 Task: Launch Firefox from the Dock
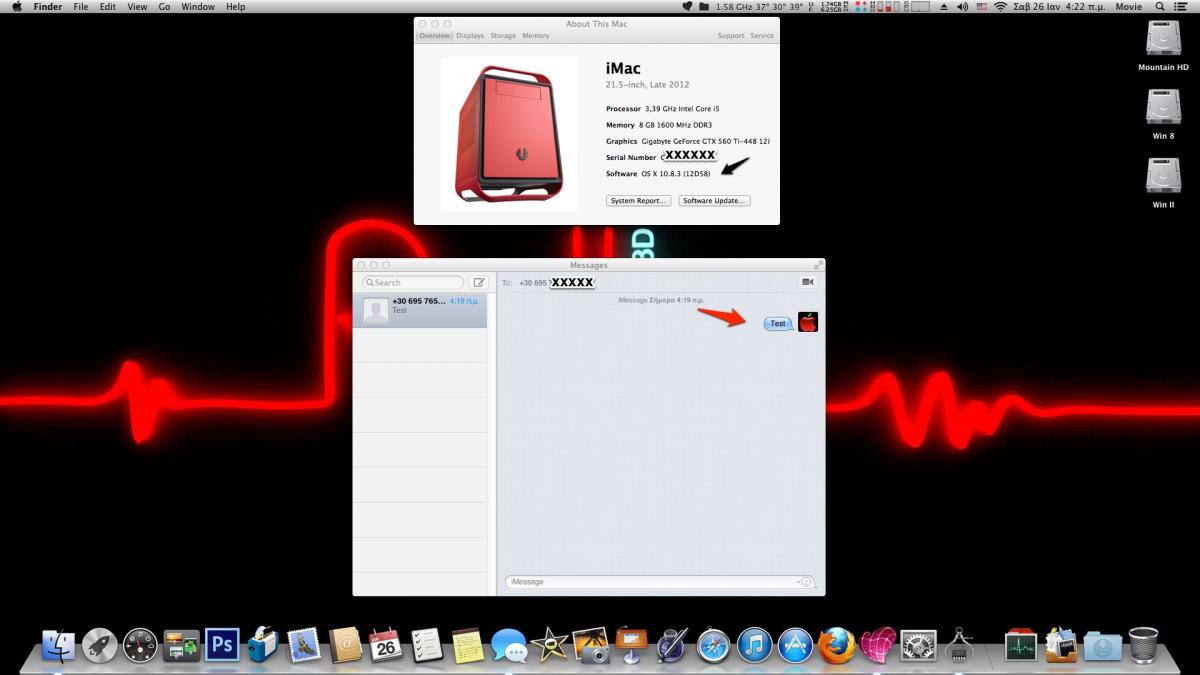(x=837, y=645)
